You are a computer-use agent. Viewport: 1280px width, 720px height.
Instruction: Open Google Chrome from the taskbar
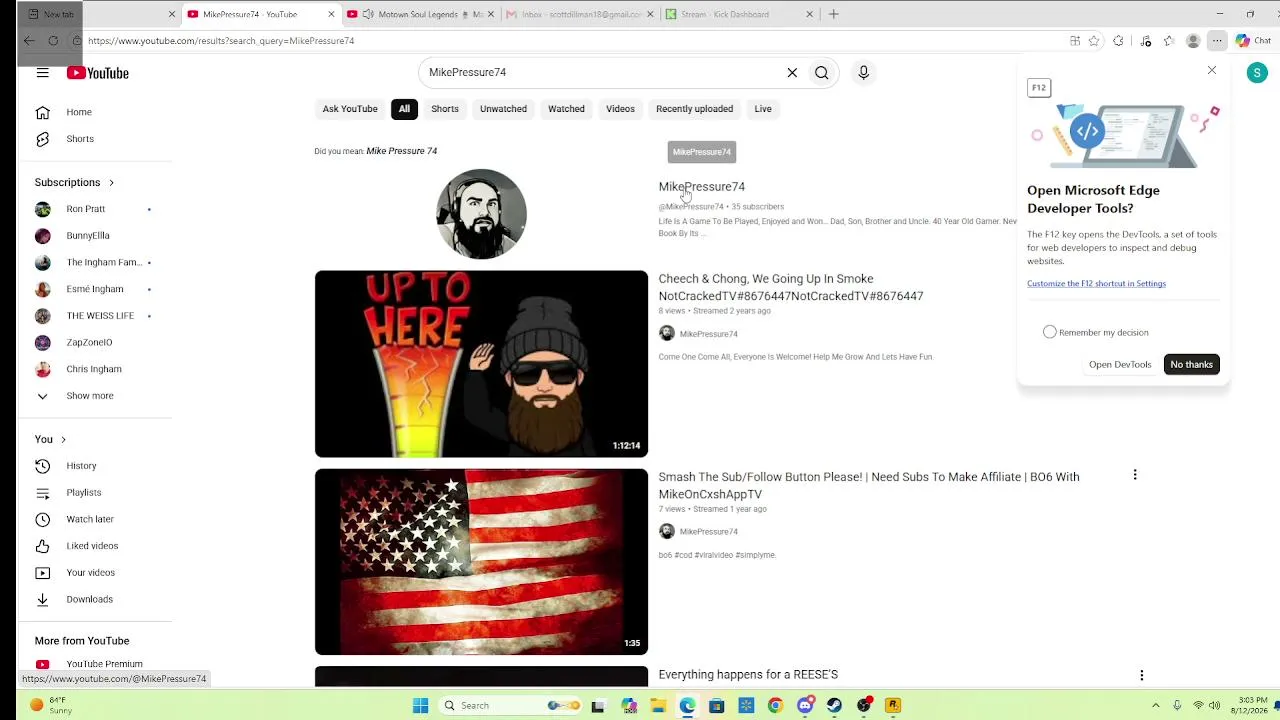775,706
